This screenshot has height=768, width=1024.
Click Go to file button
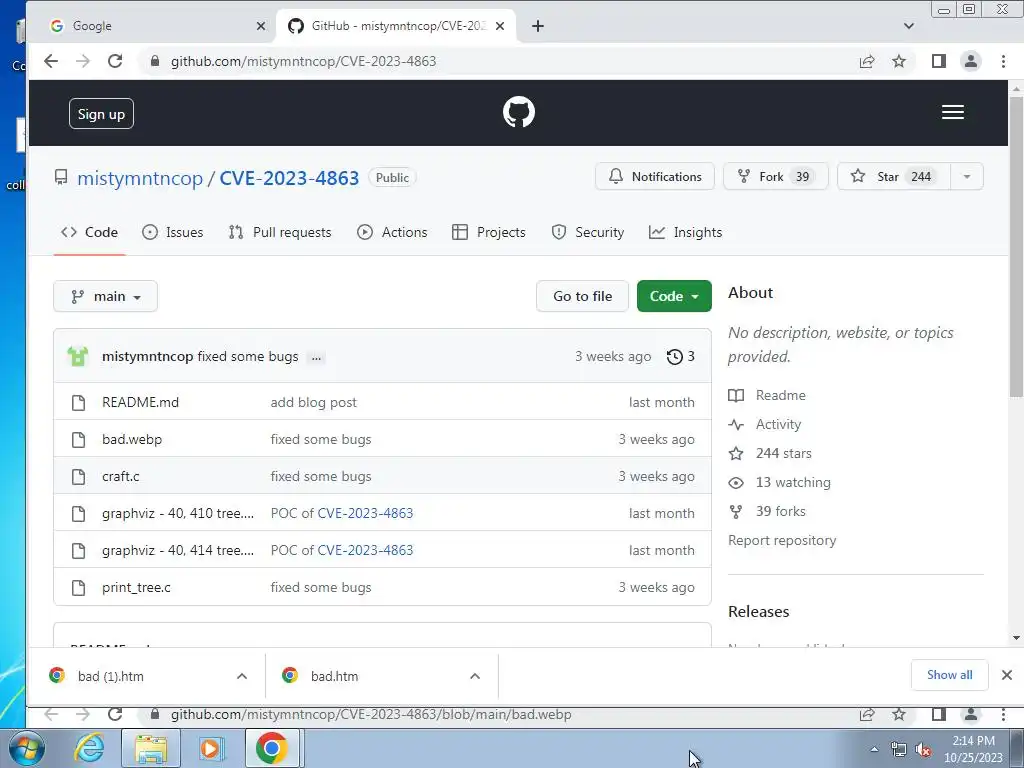[x=582, y=296]
